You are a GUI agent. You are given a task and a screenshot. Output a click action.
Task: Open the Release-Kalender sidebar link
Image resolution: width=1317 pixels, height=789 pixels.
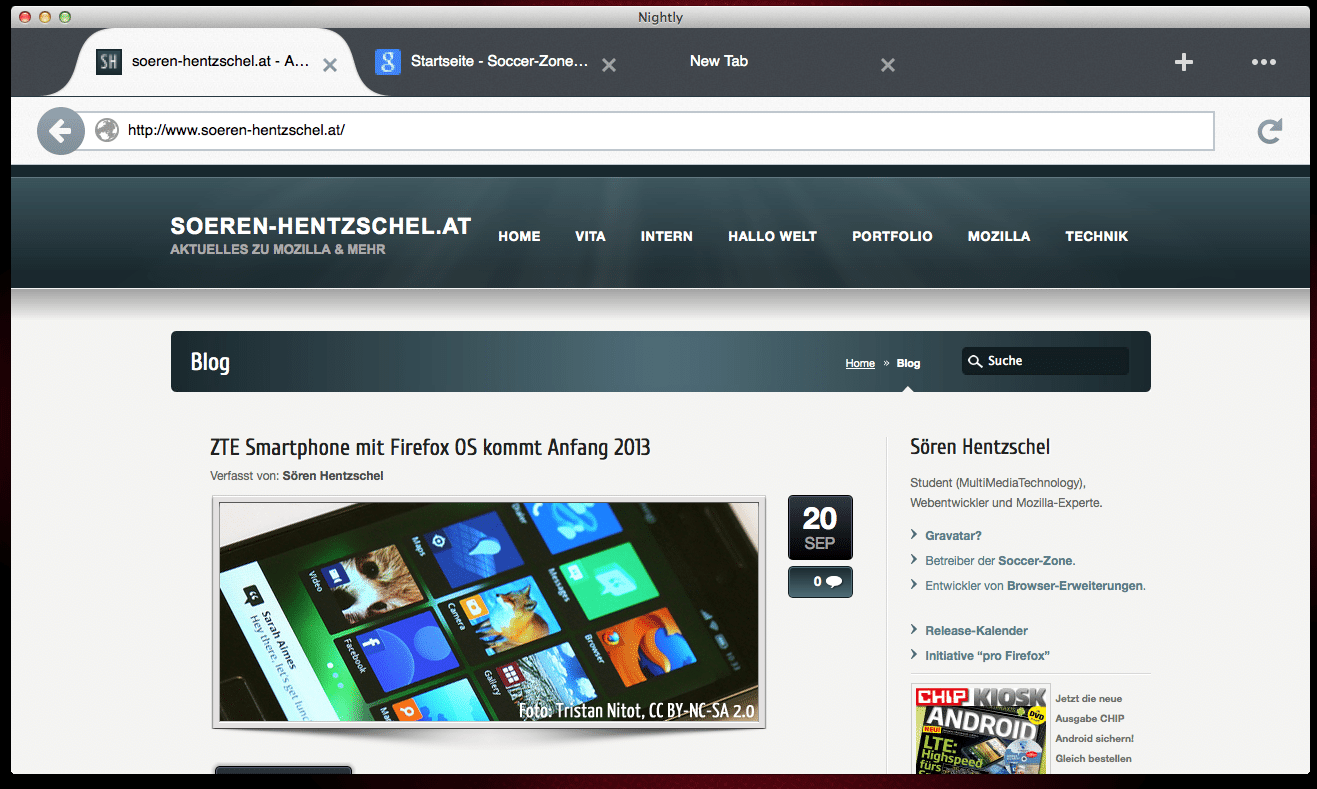976,631
